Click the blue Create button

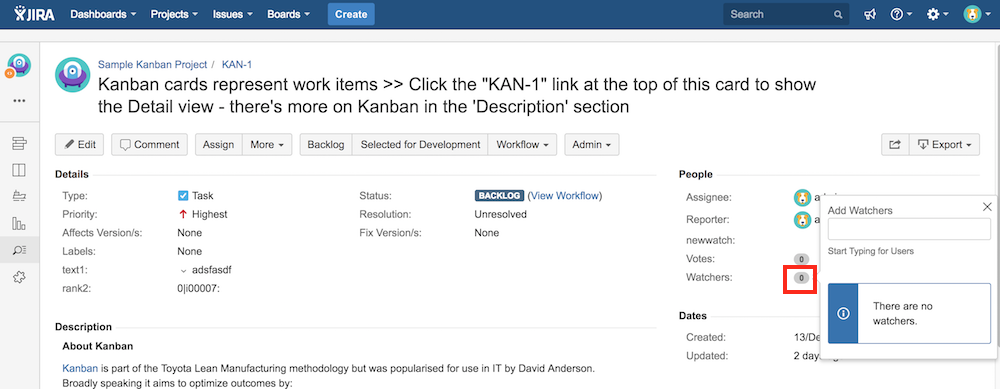click(x=351, y=14)
